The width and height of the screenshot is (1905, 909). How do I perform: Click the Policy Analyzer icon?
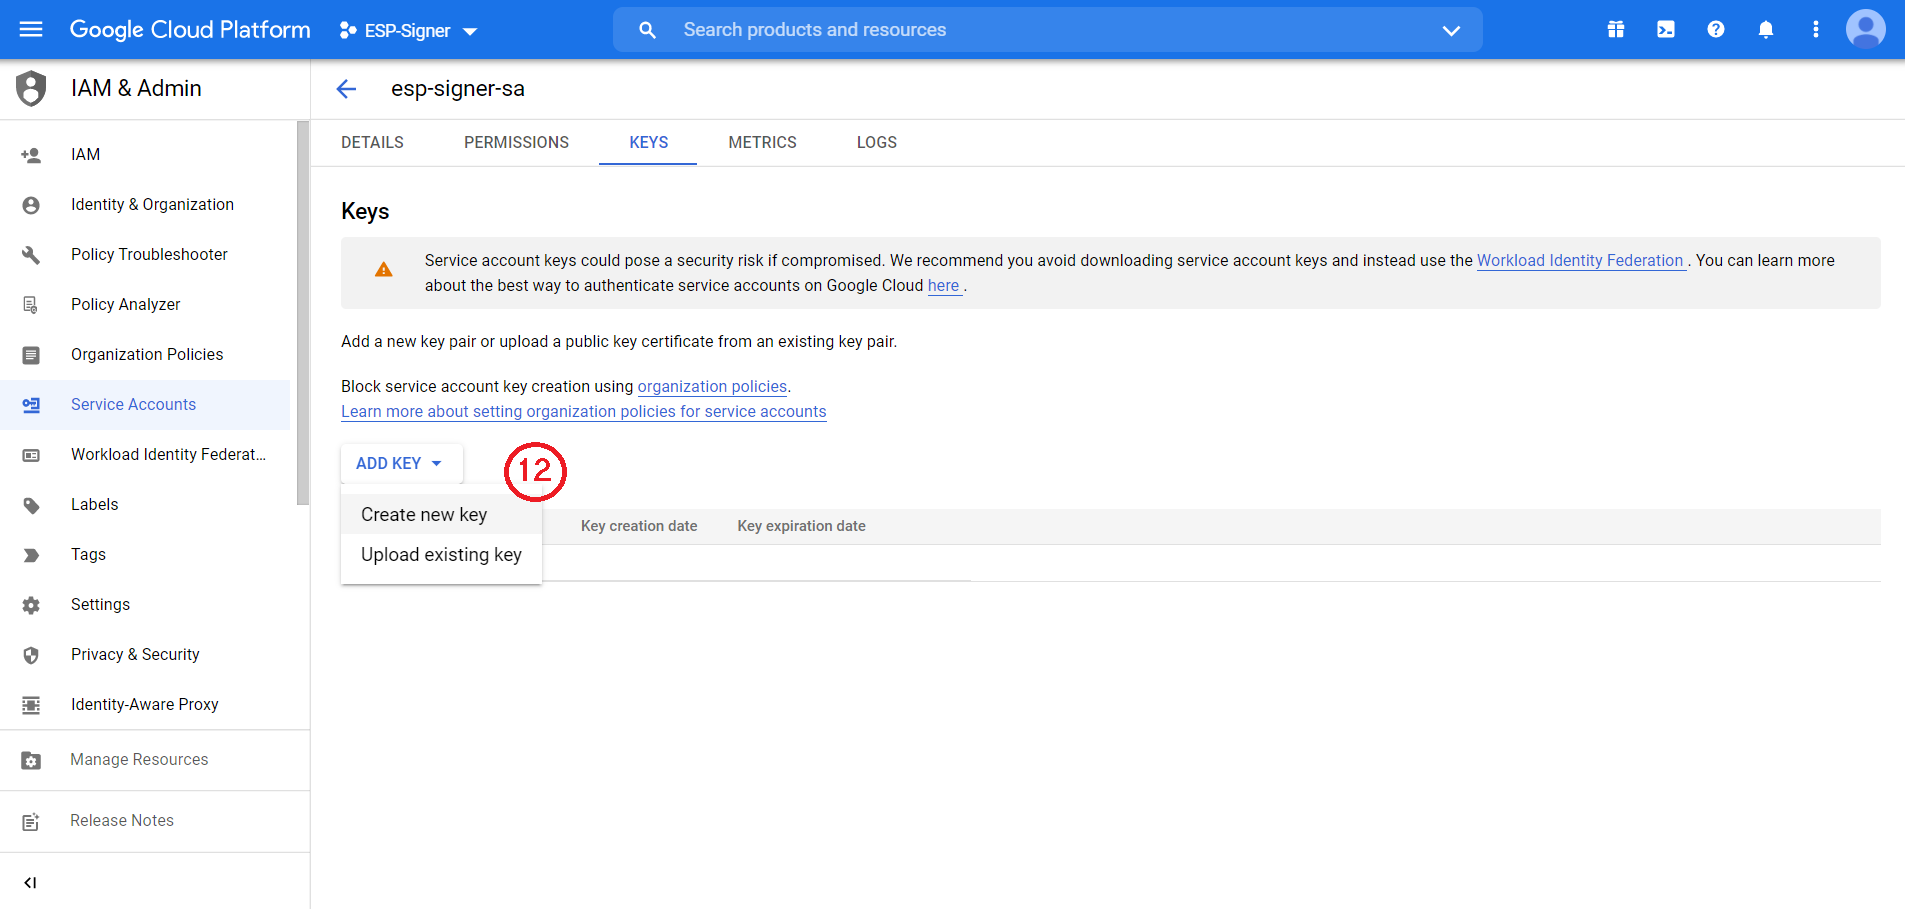coord(31,305)
